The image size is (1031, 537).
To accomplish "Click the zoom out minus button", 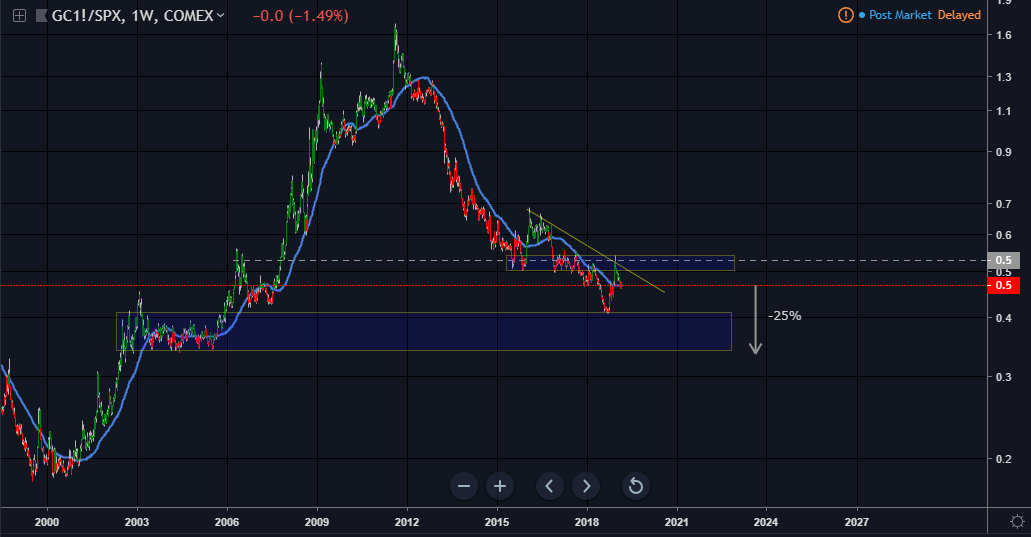I will pos(464,487).
